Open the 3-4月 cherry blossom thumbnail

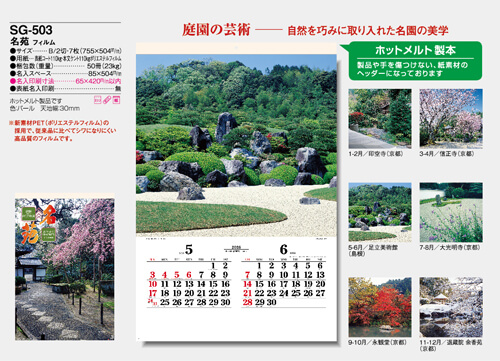451,118
